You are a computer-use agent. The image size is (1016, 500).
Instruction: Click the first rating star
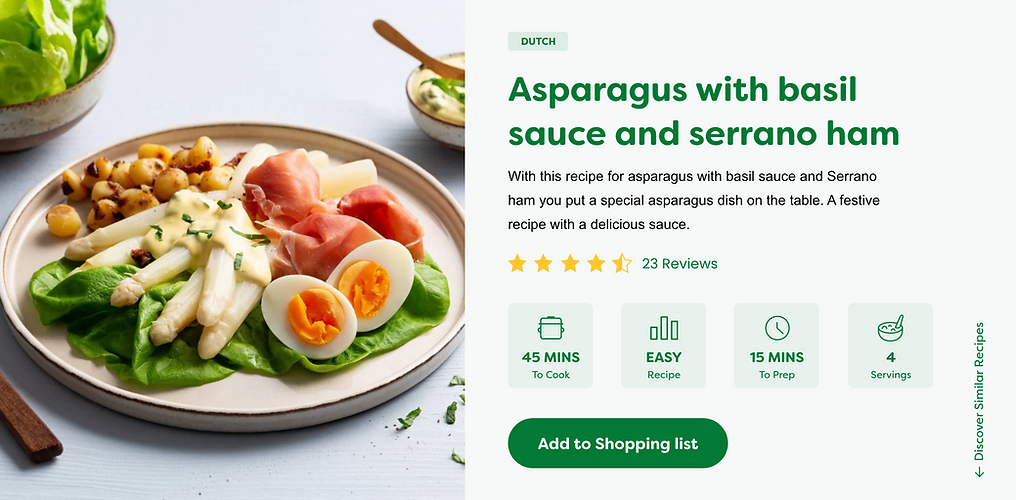(x=517, y=264)
